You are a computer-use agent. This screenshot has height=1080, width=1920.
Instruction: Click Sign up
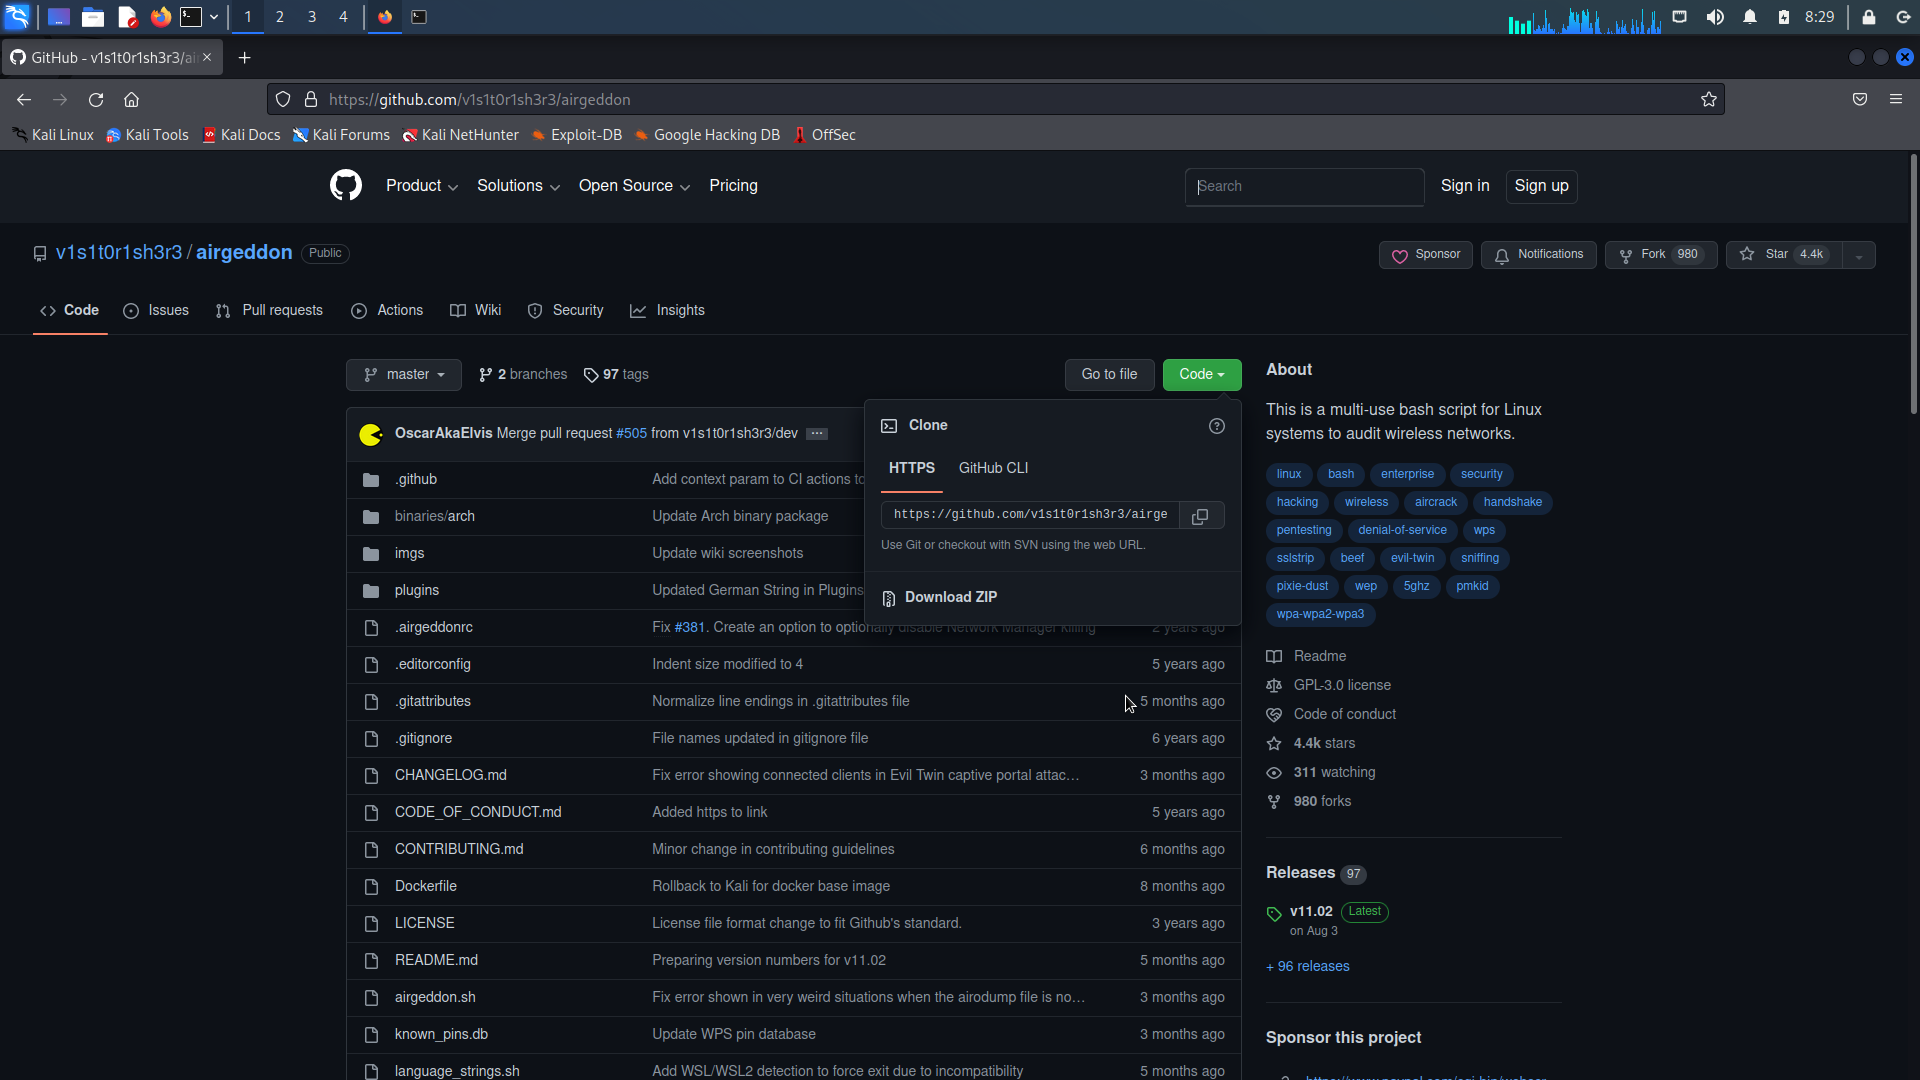tap(1541, 186)
